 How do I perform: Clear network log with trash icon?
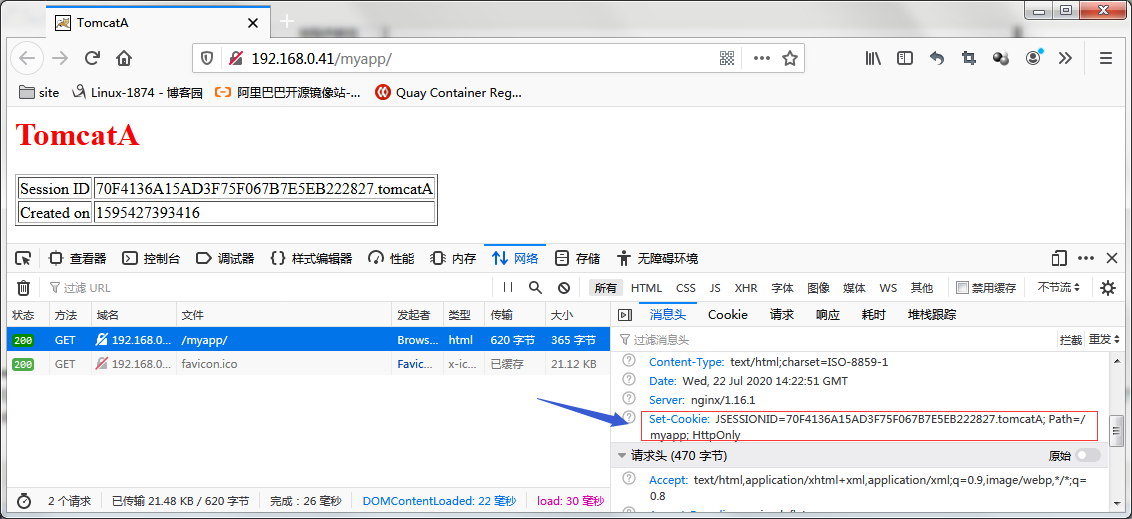coord(23,288)
